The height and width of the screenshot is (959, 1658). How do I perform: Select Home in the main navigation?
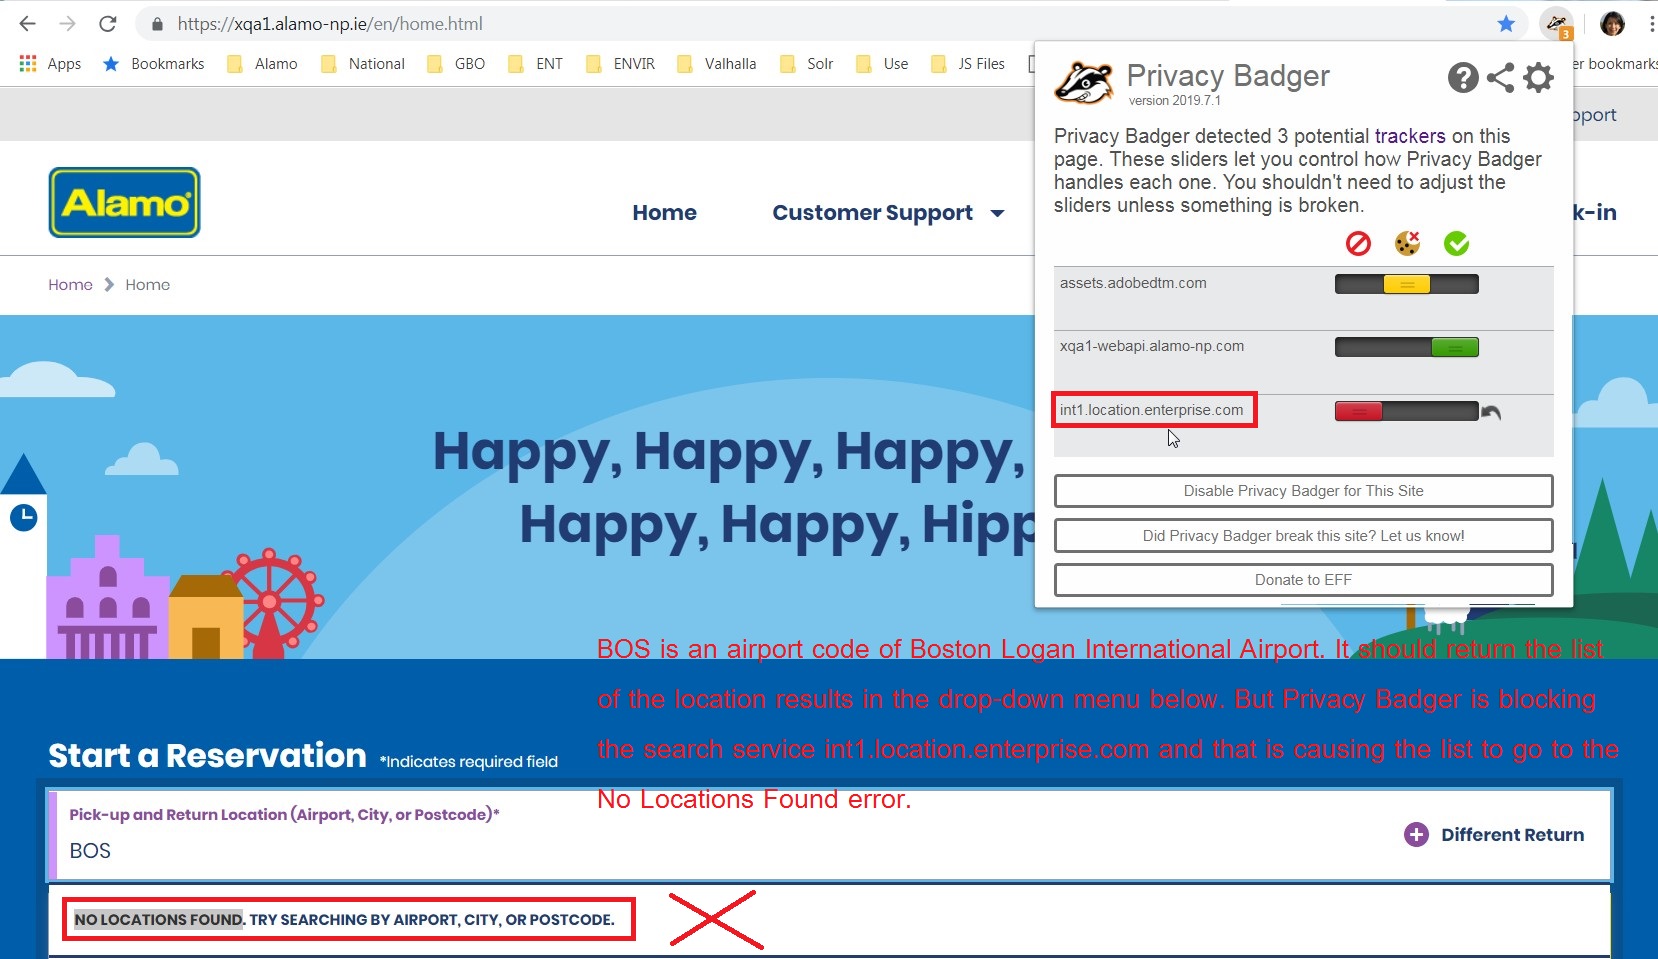[664, 212]
